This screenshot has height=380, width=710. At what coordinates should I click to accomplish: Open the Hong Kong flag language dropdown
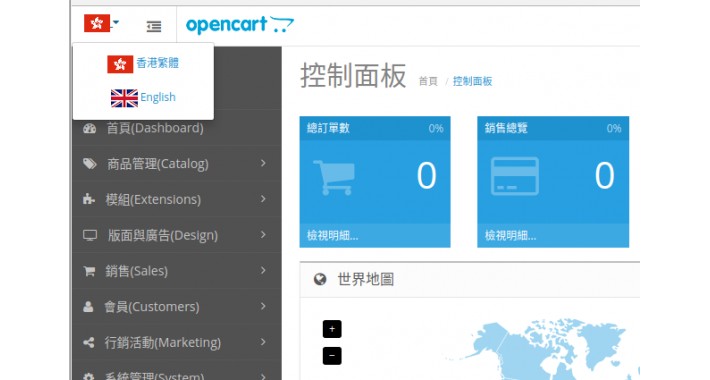coord(101,23)
